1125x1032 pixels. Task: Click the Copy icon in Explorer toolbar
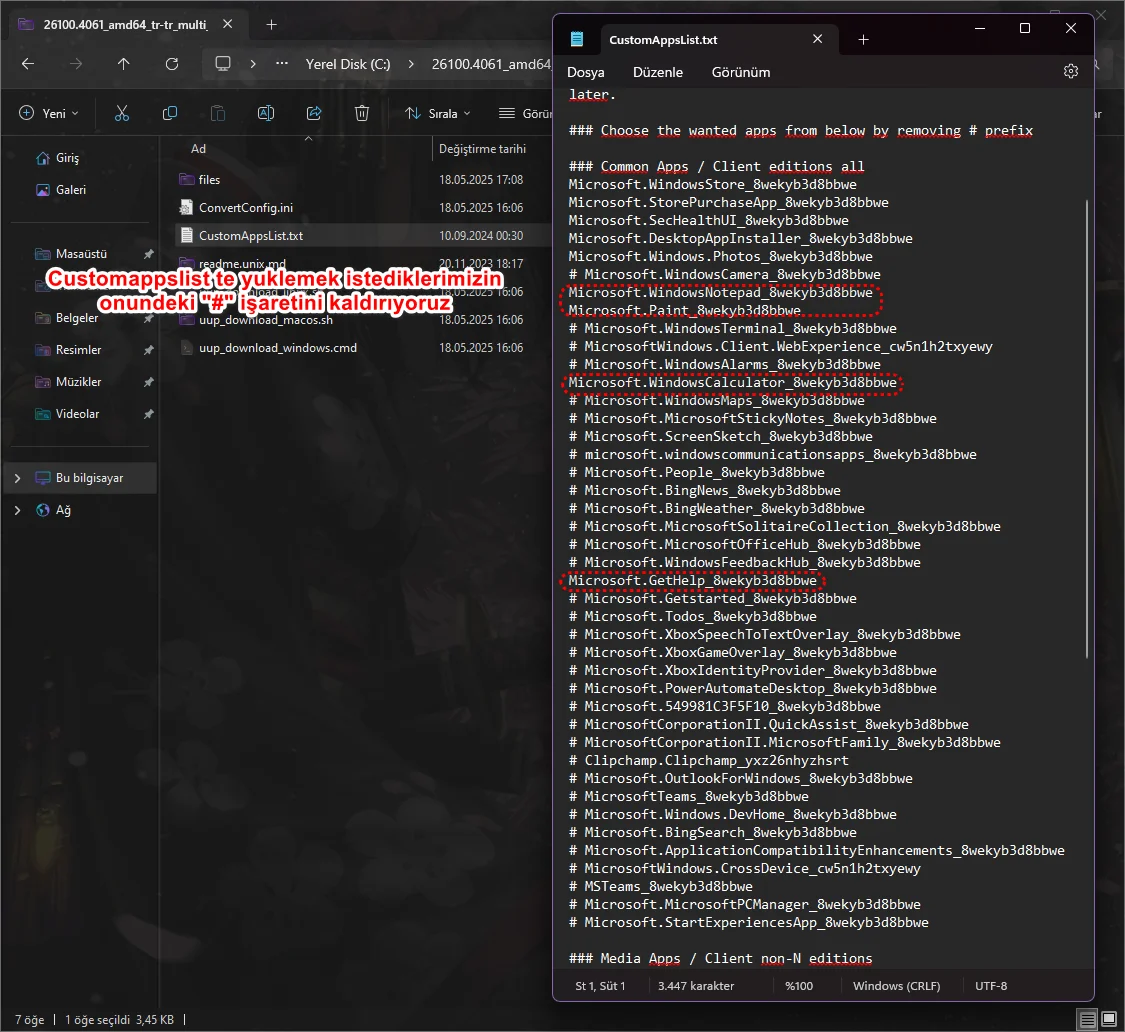click(x=170, y=113)
